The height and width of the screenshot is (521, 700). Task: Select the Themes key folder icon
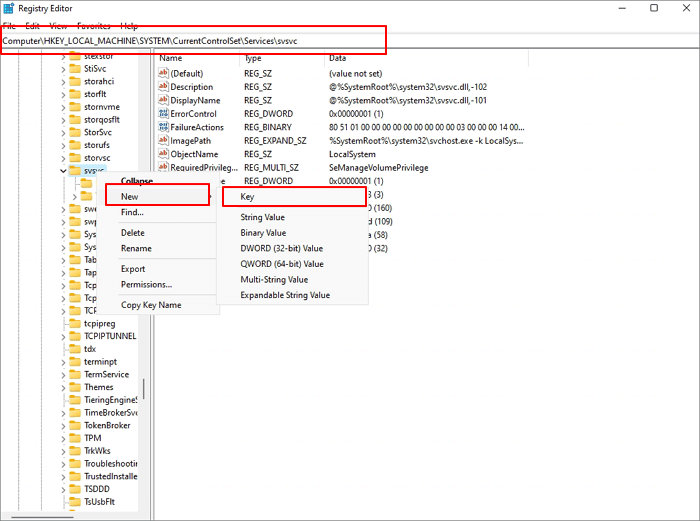(x=74, y=387)
